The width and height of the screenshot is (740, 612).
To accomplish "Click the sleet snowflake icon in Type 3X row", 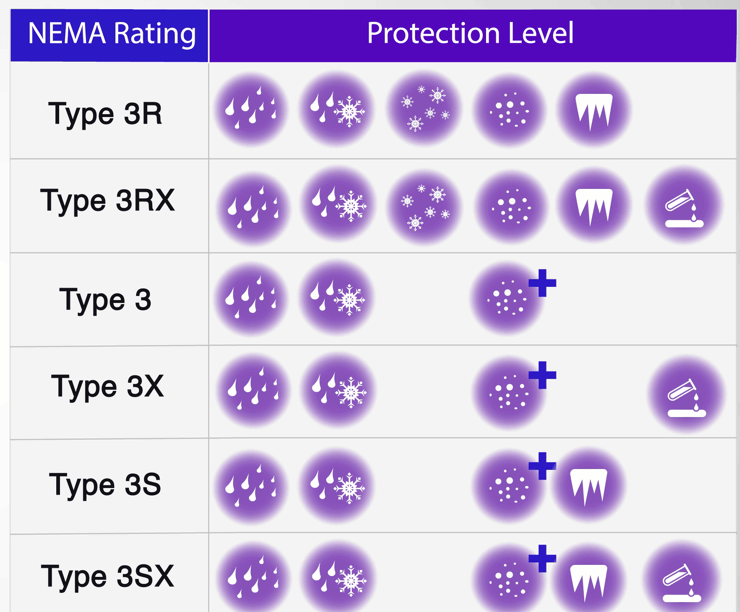I will click(x=337, y=391).
